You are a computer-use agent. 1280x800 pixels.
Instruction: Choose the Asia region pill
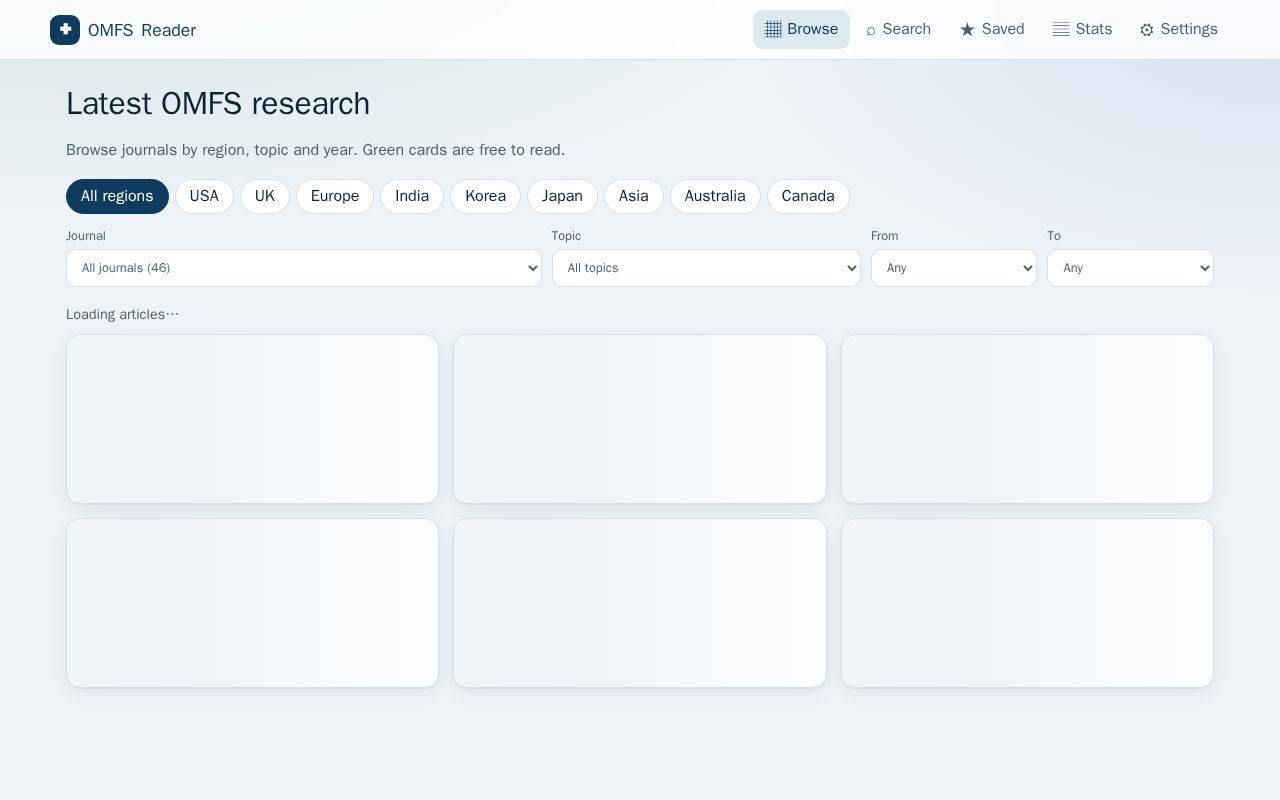coord(634,196)
